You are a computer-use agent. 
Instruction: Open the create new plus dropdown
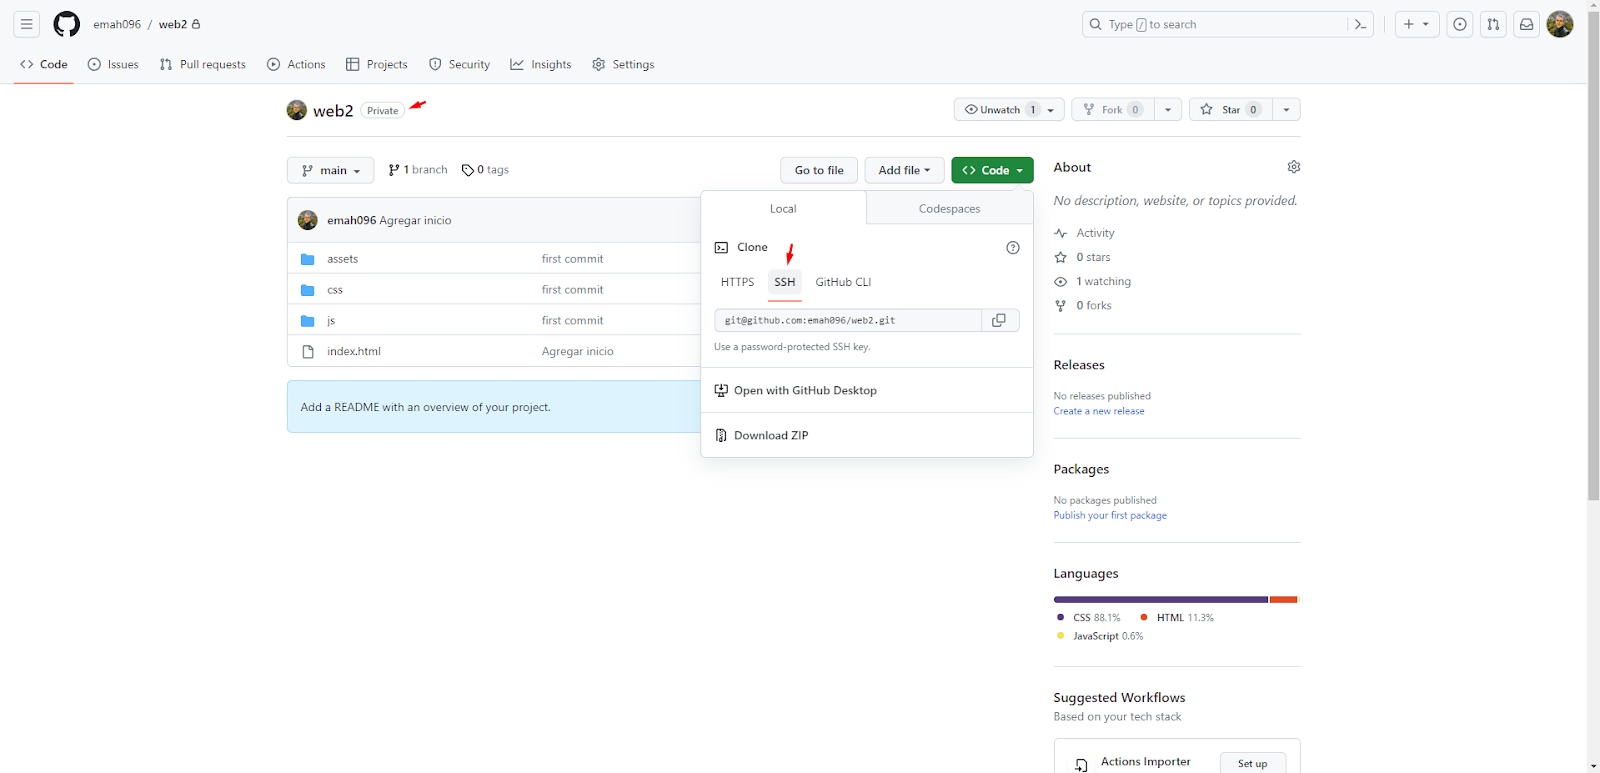point(1416,24)
